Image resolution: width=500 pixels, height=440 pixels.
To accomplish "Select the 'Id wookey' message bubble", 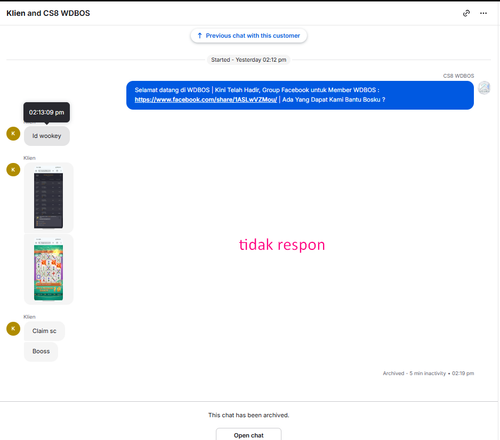I will (47, 136).
